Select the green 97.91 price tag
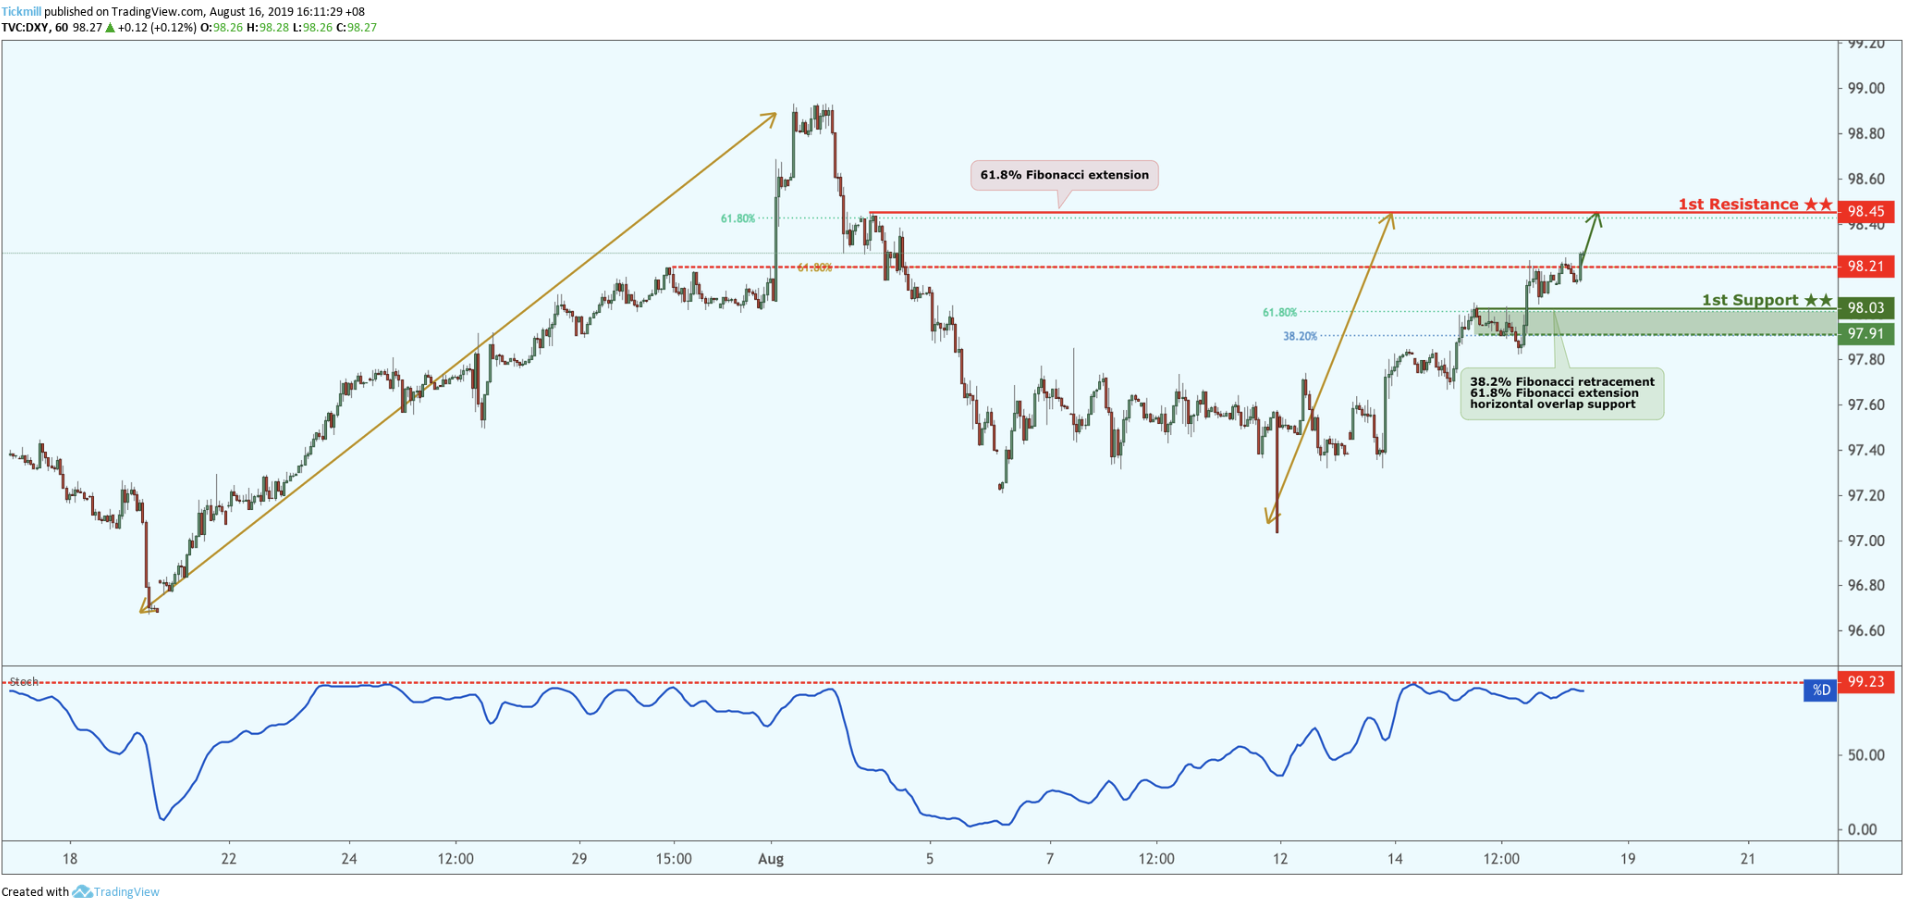Image resolution: width=1906 pixels, height=908 pixels. [1865, 334]
